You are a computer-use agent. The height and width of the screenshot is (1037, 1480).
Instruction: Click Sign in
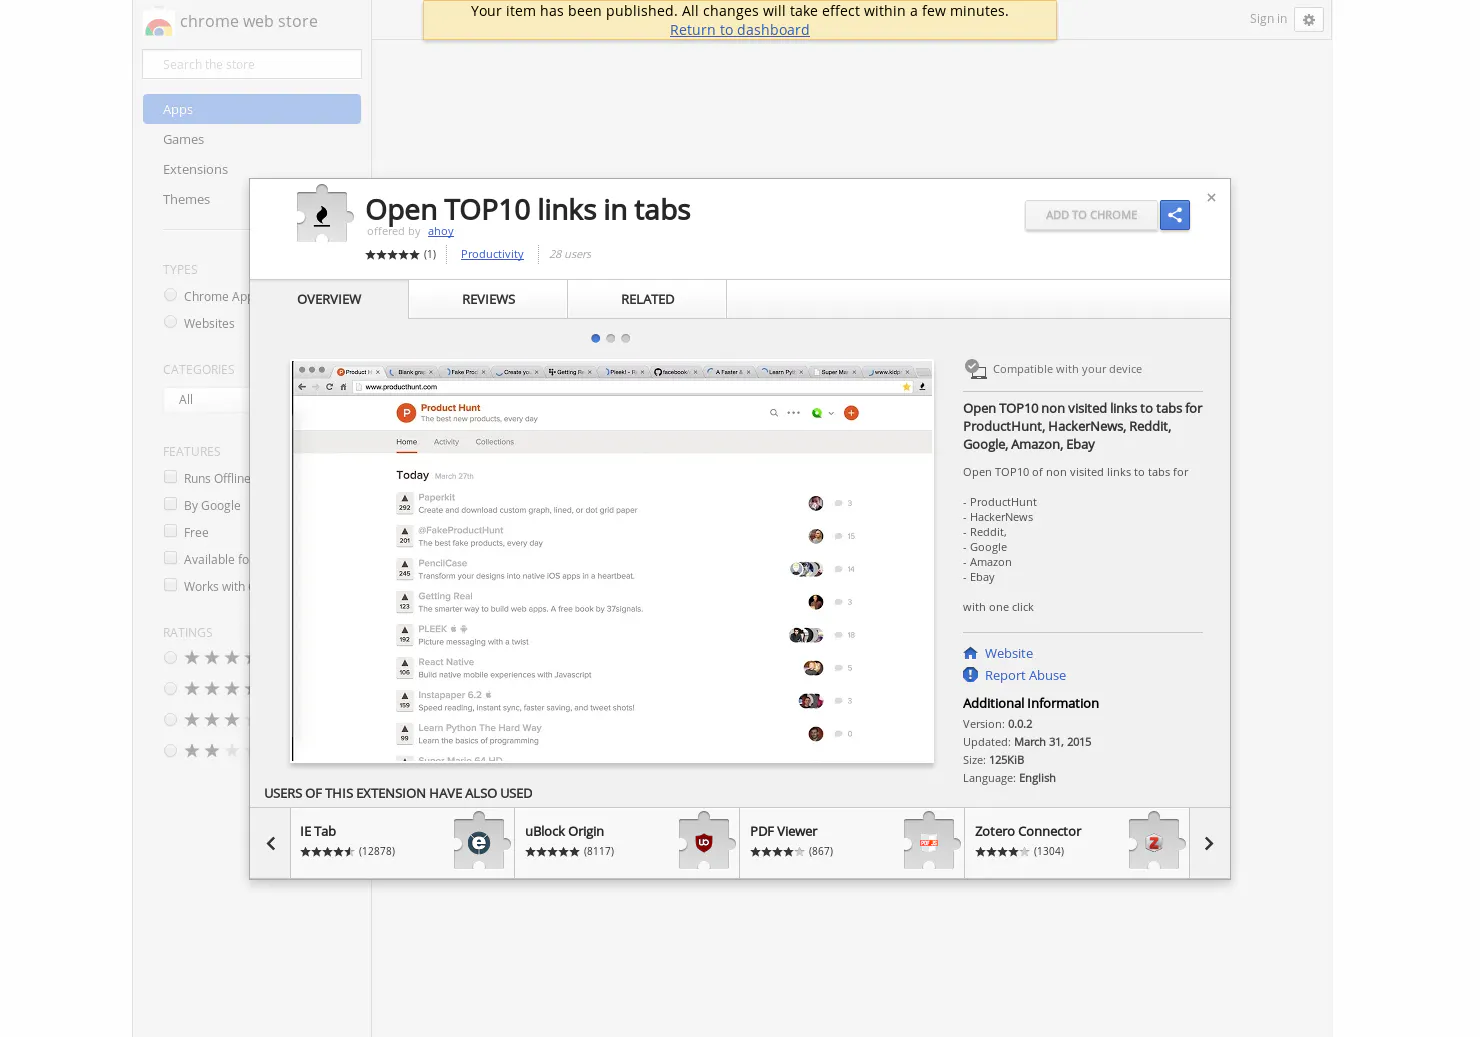click(1268, 18)
